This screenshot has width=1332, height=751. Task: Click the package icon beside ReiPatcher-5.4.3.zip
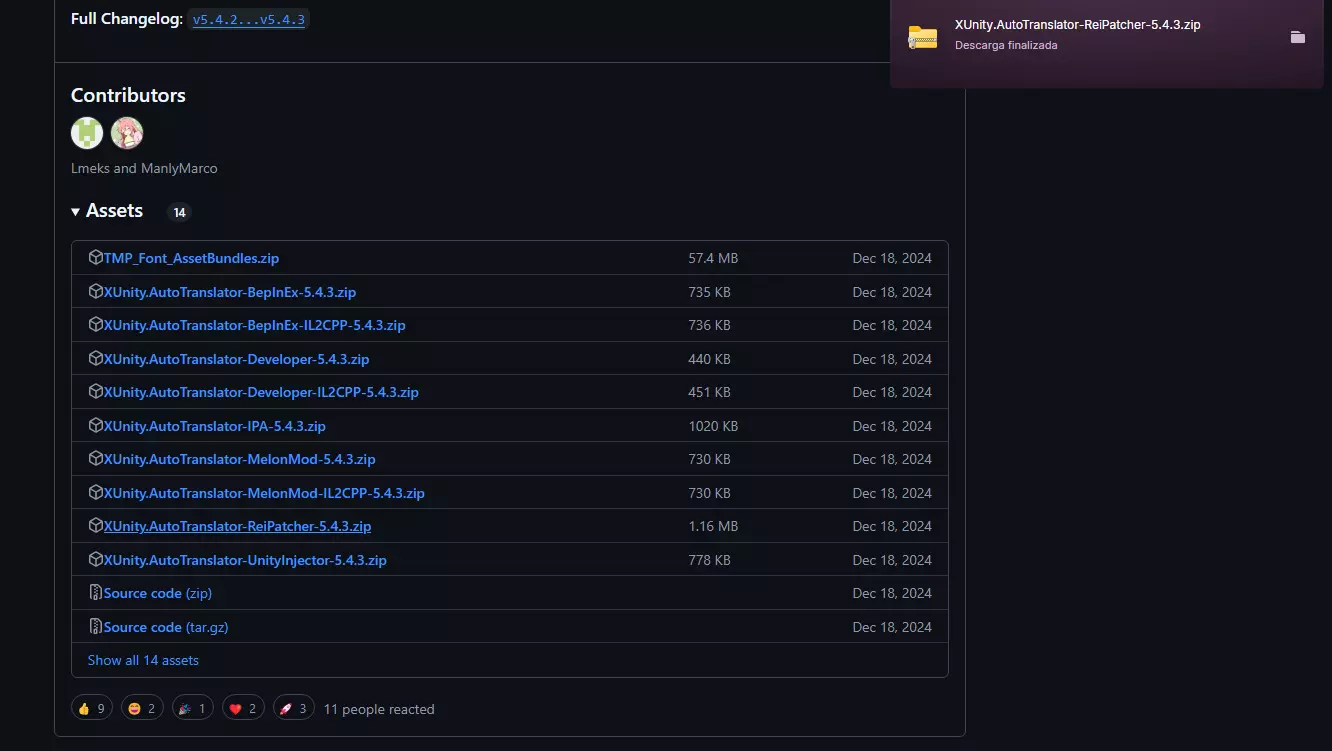tap(96, 526)
